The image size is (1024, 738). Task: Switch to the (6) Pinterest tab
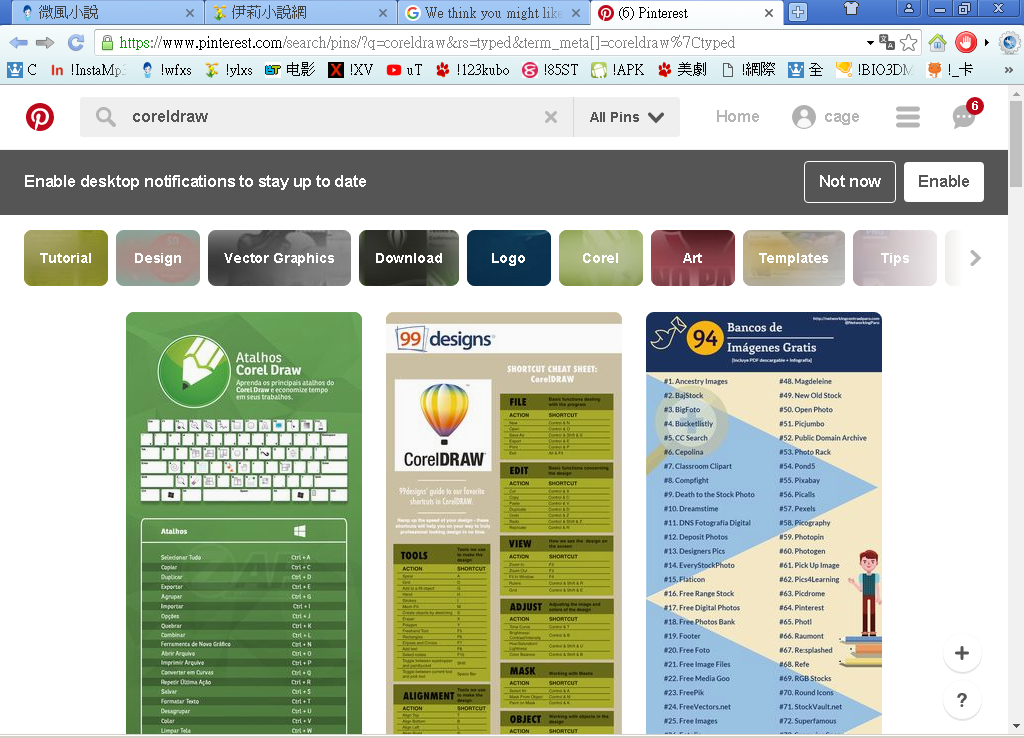(x=686, y=12)
